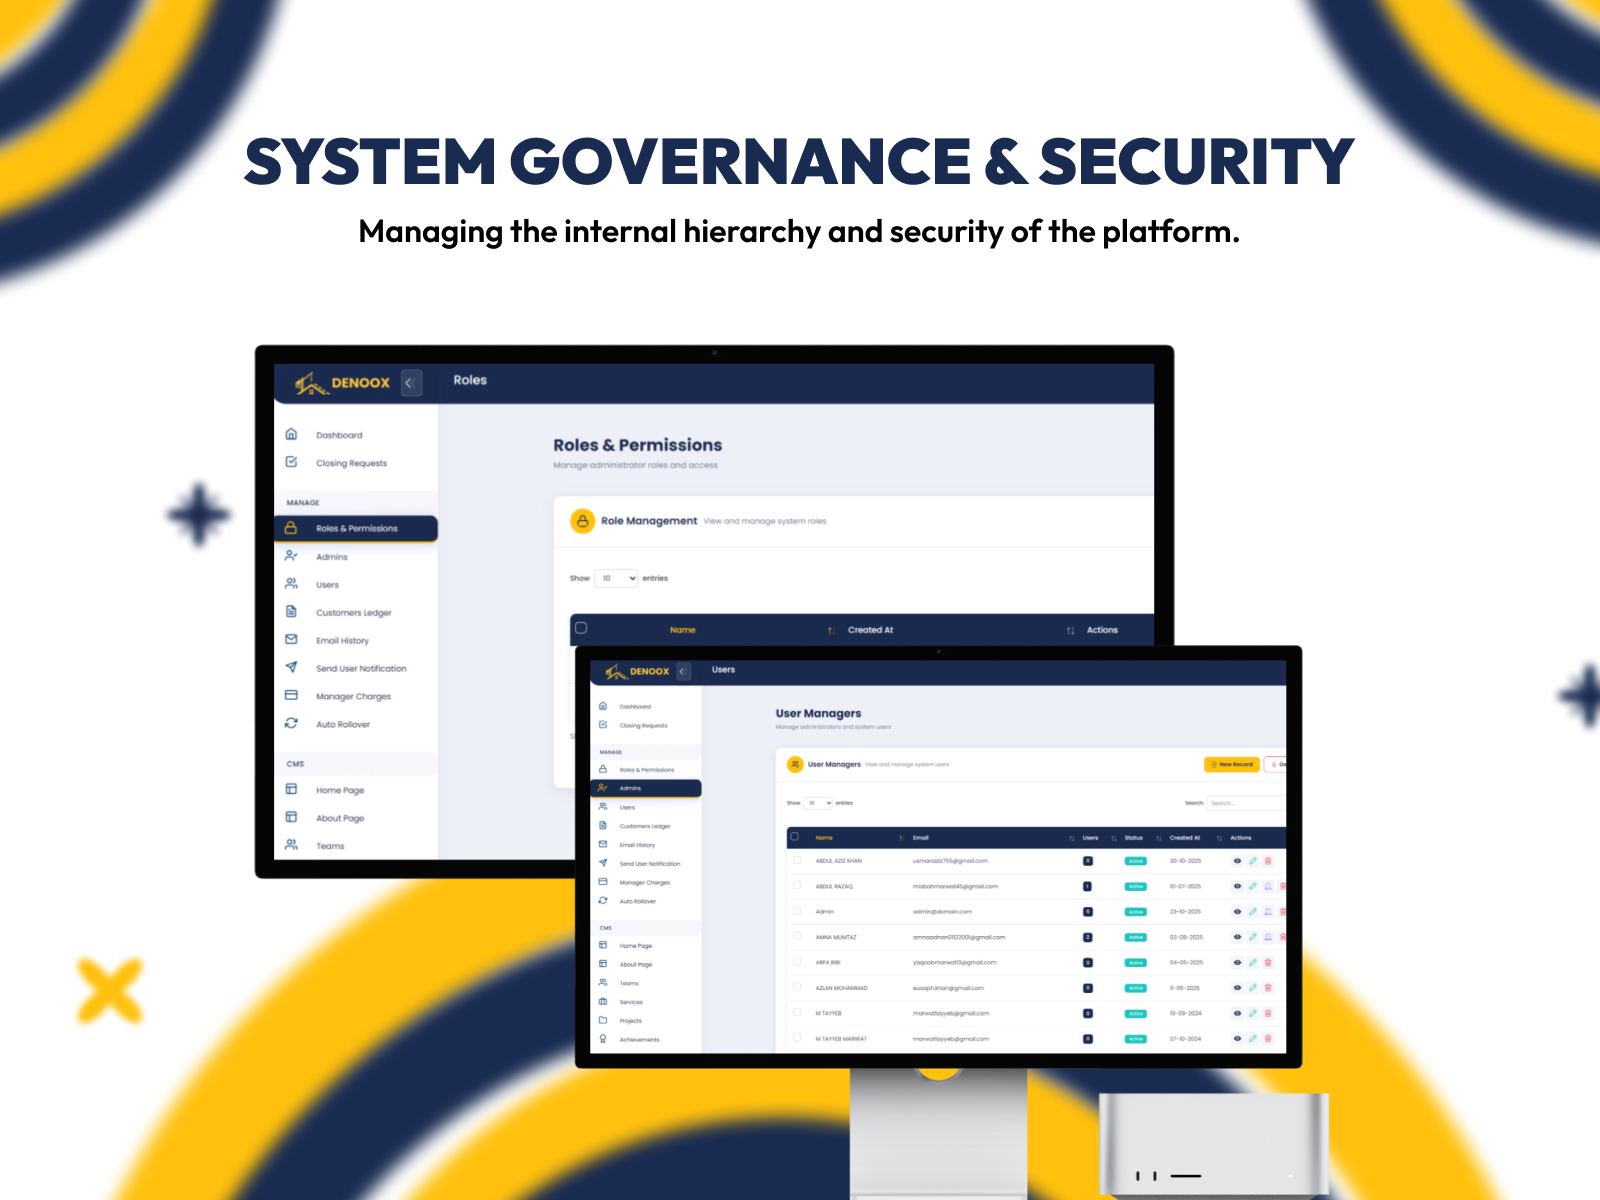1600x1200 pixels.
Task: Select Admins in Roles window sidebar
Action: tap(332, 557)
